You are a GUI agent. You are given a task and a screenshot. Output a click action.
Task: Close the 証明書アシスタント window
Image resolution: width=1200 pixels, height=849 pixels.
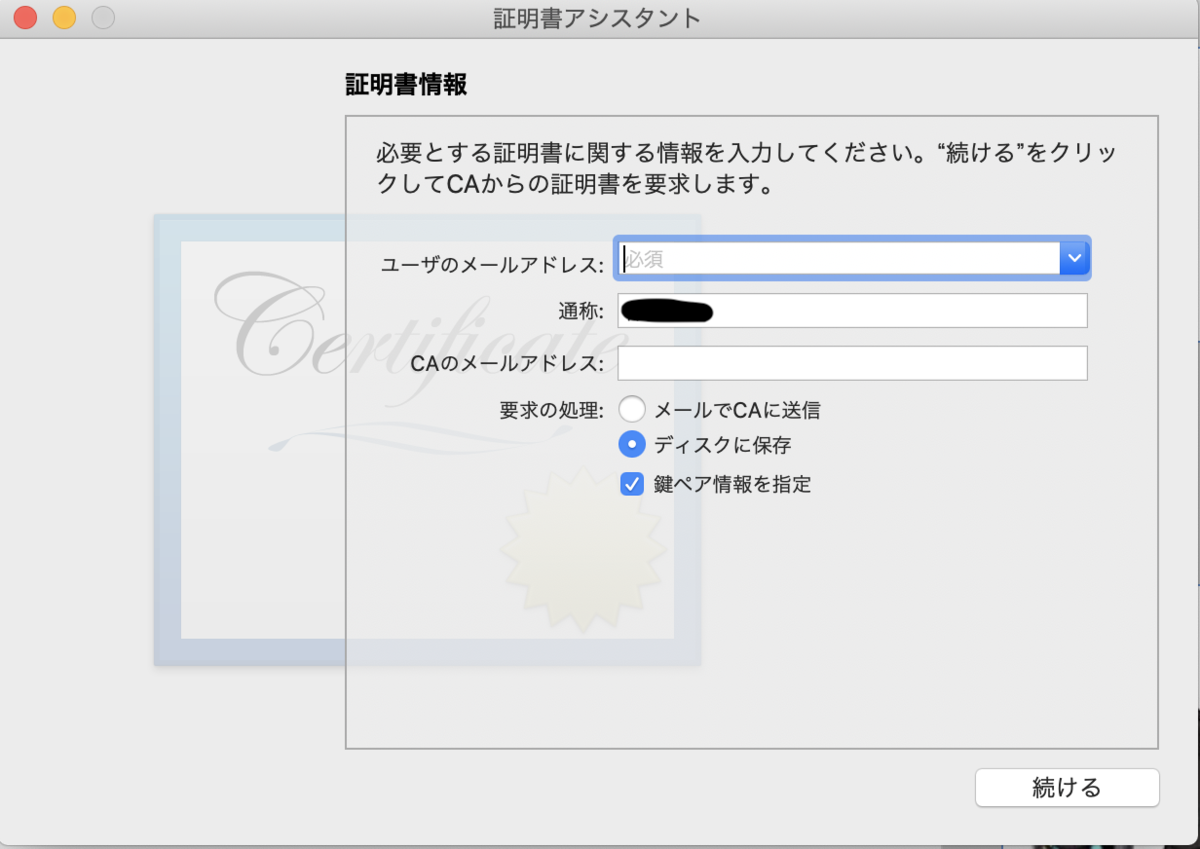25,17
